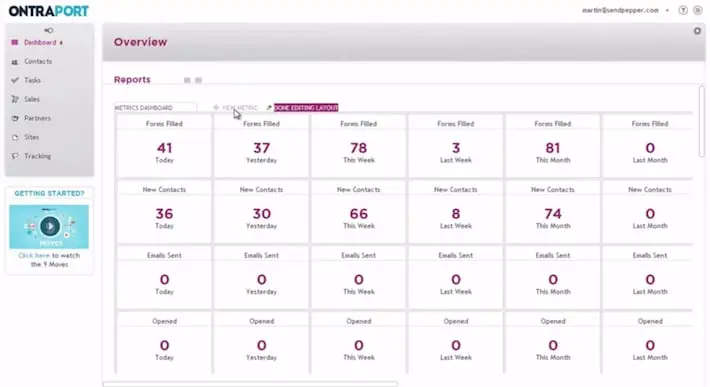Select the Opened Yesterday tile

(x=261, y=343)
